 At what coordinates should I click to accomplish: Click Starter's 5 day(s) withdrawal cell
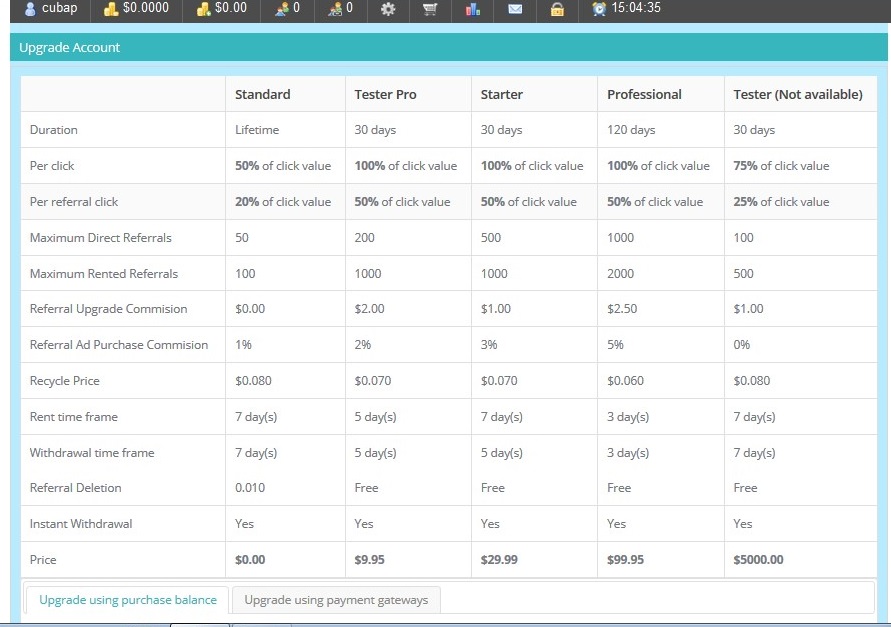coord(502,452)
